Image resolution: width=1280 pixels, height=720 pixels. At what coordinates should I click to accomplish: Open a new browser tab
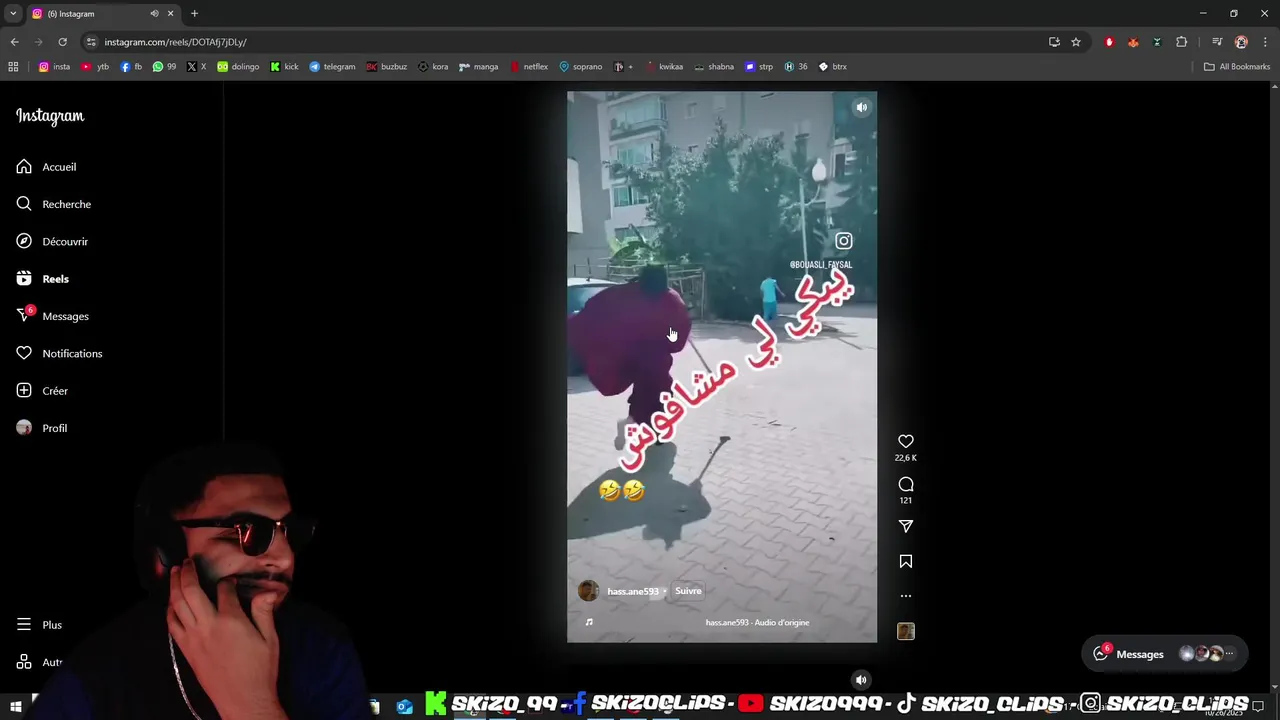tap(194, 14)
